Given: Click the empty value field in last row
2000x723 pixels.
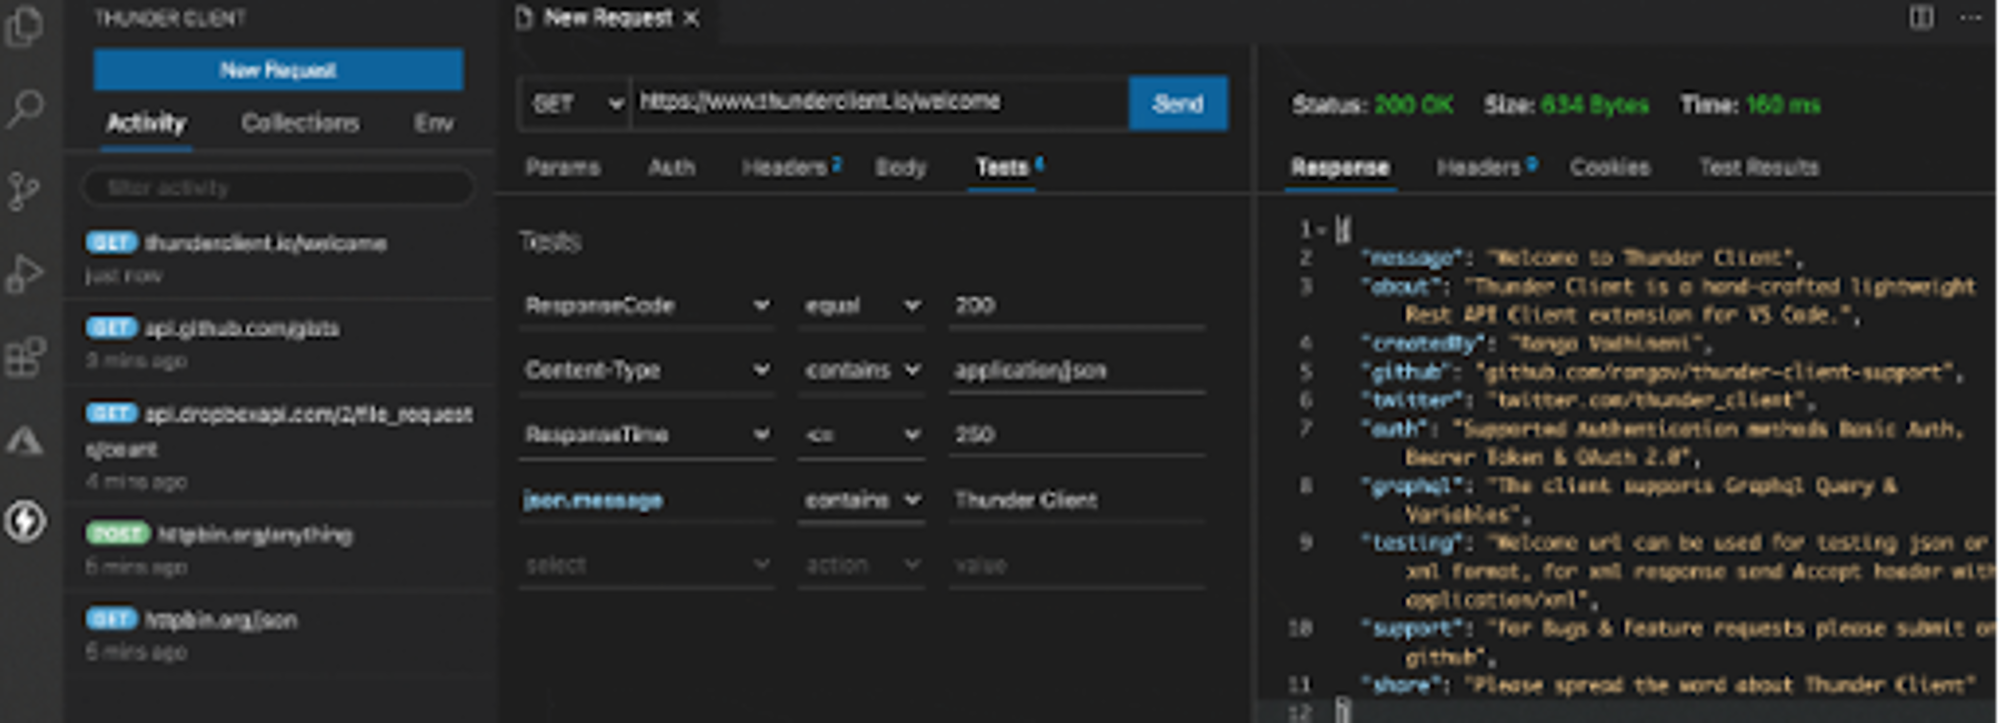Looking at the screenshot, I should point(1077,565).
